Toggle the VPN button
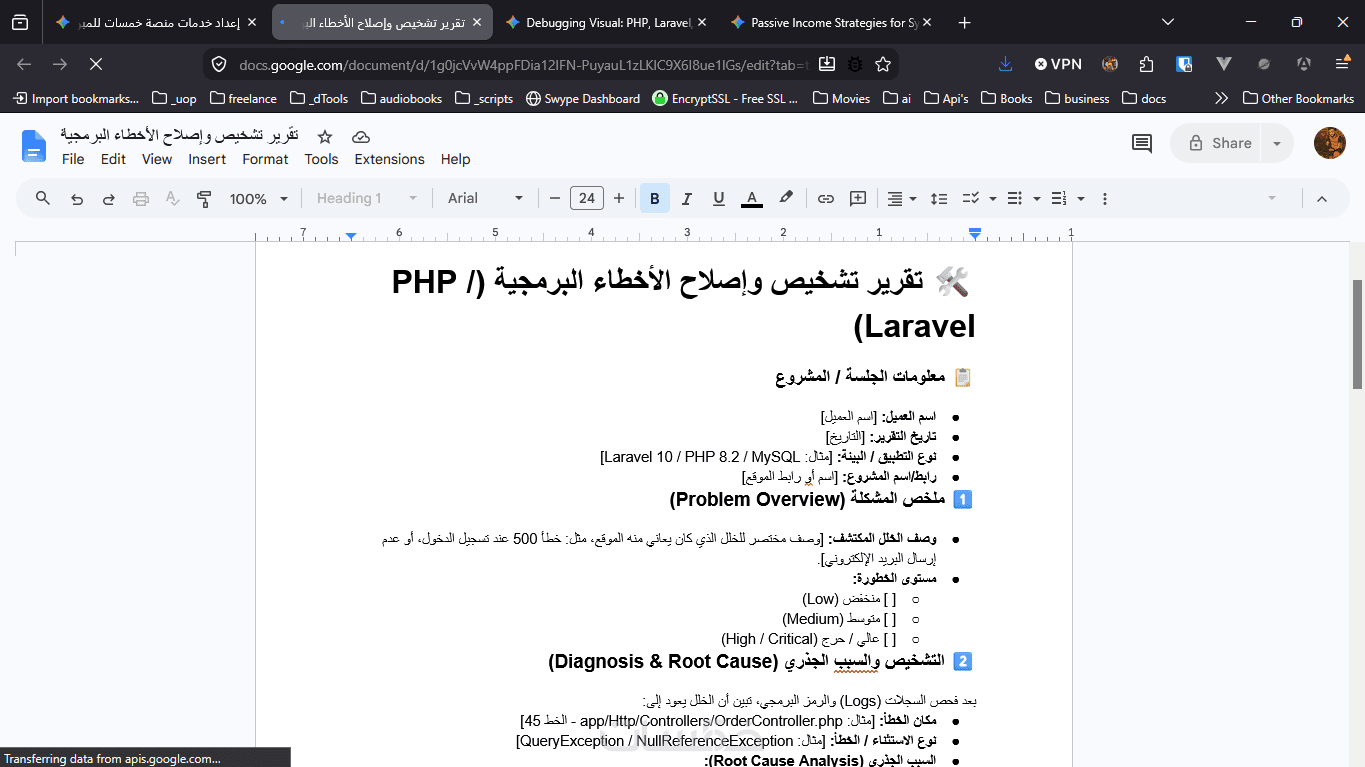 (x=1058, y=64)
